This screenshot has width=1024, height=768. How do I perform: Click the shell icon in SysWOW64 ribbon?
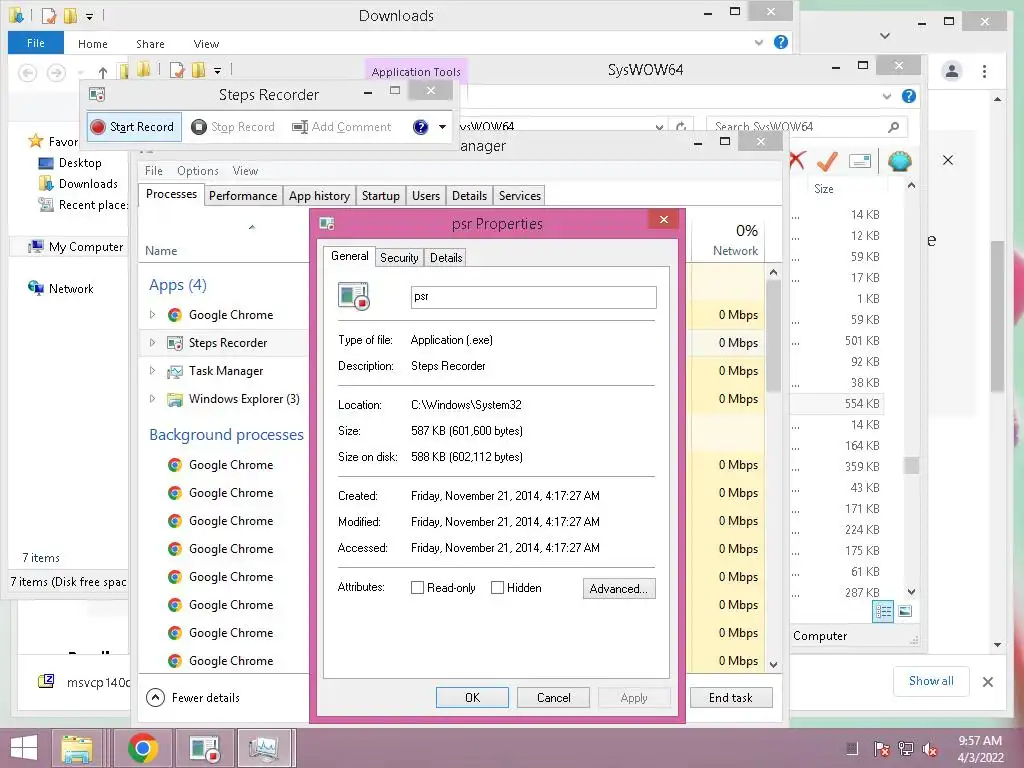tap(899, 161)
